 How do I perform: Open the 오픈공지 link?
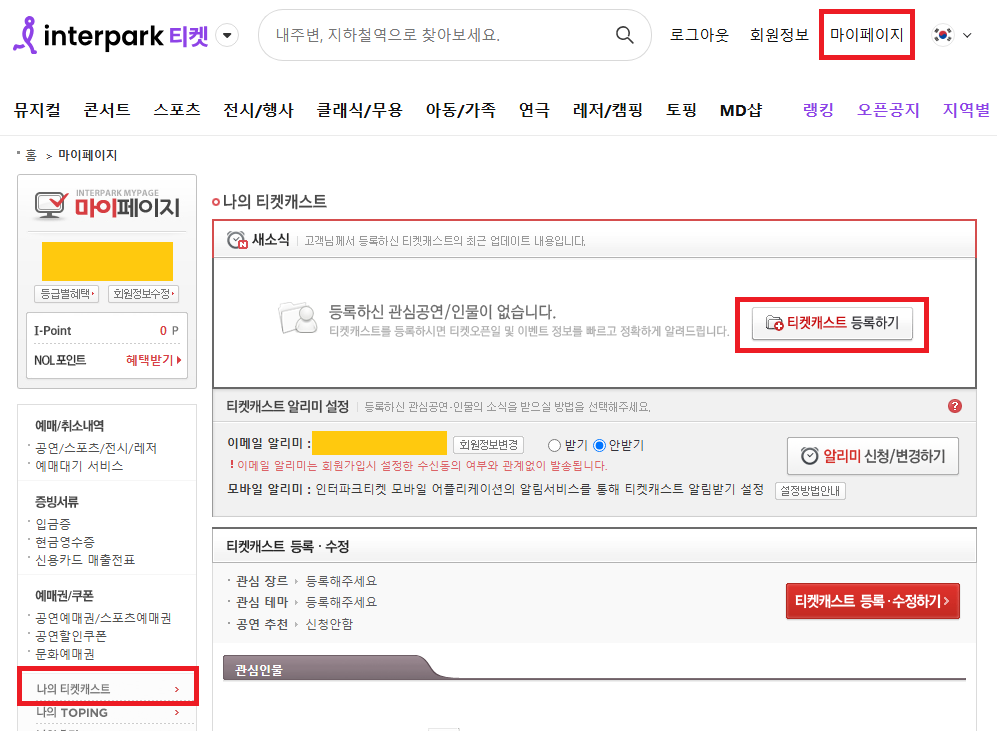pyautogui.click(x=888, y=110)
